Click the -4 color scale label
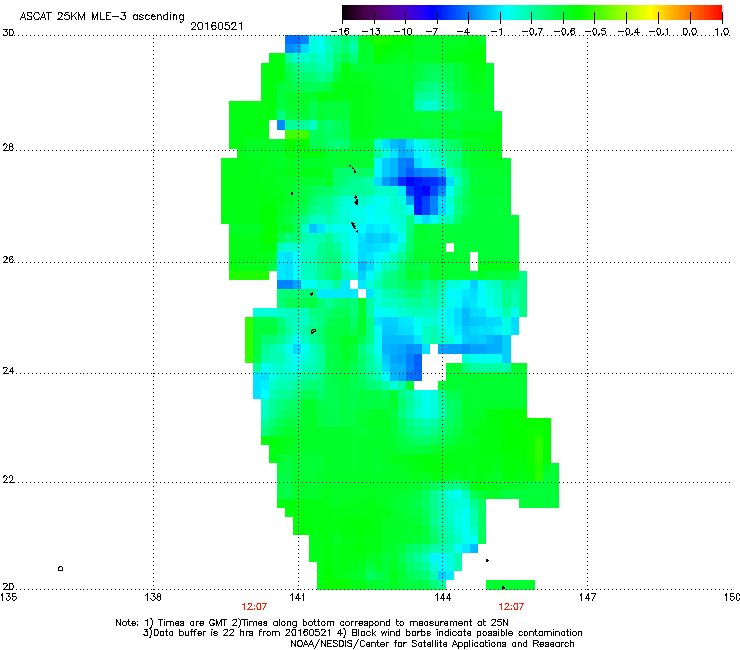740x650 pixels. (463, 32)
